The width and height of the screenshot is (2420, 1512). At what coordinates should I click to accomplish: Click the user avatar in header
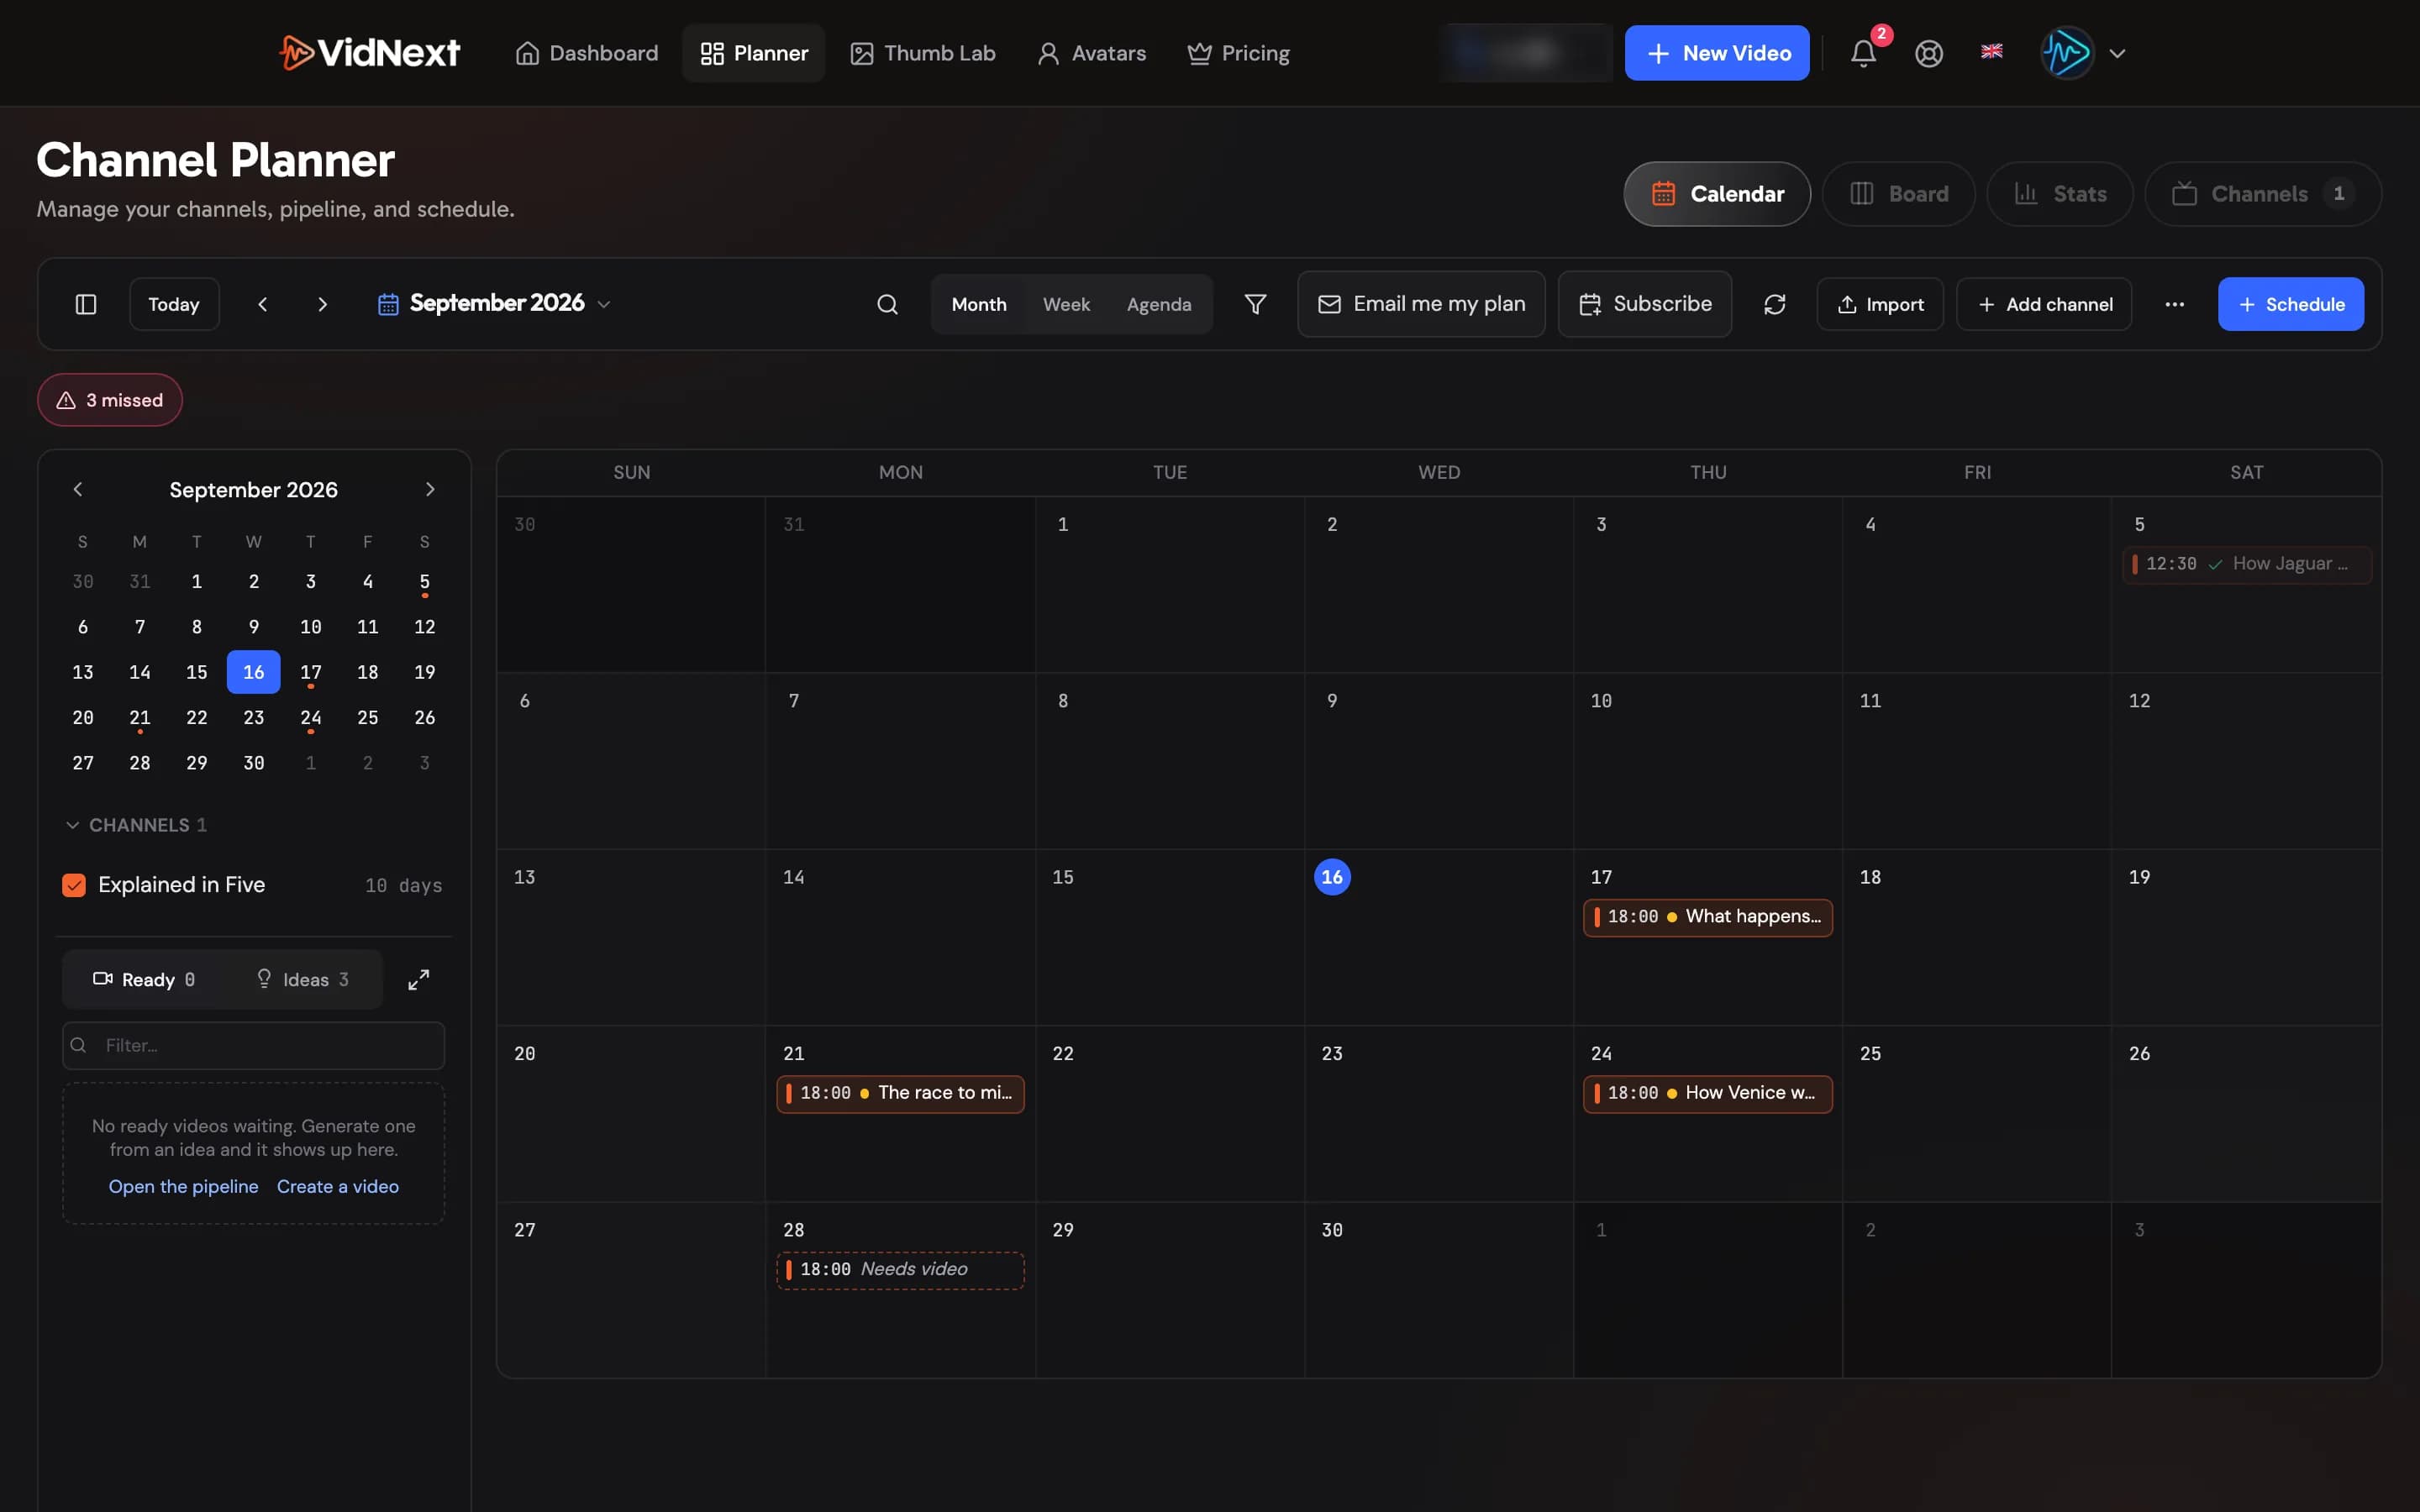pos(2067,53)
